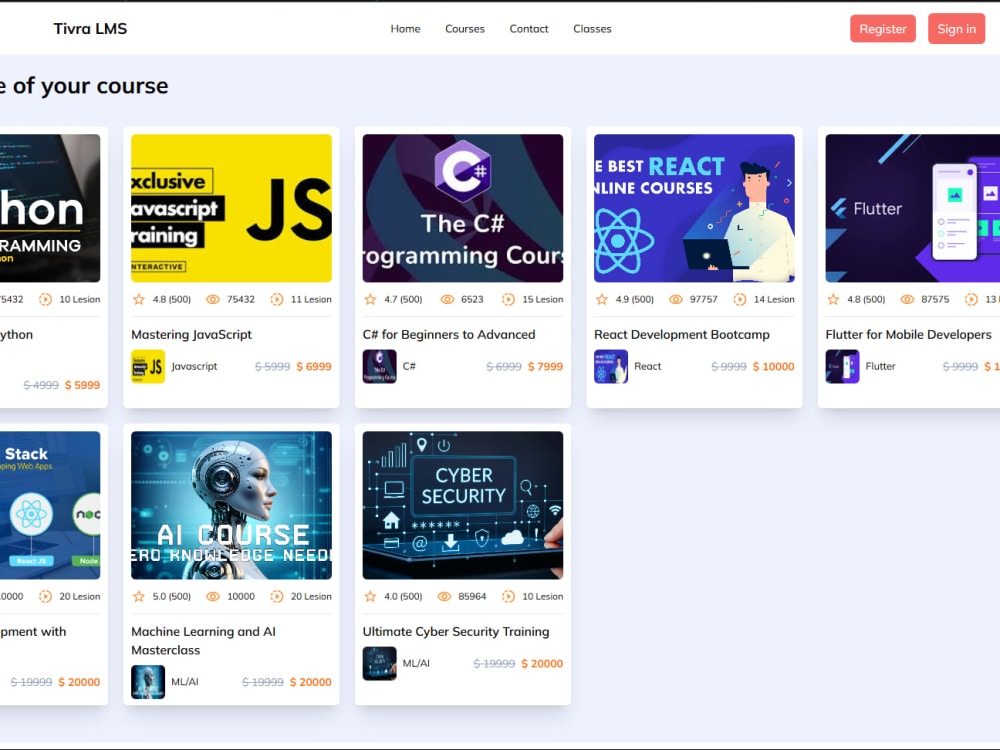Click the star icon on Flutter for Mobile Developers card
The height and width of the screenshot is (750, 1000).
coord(833,299)
